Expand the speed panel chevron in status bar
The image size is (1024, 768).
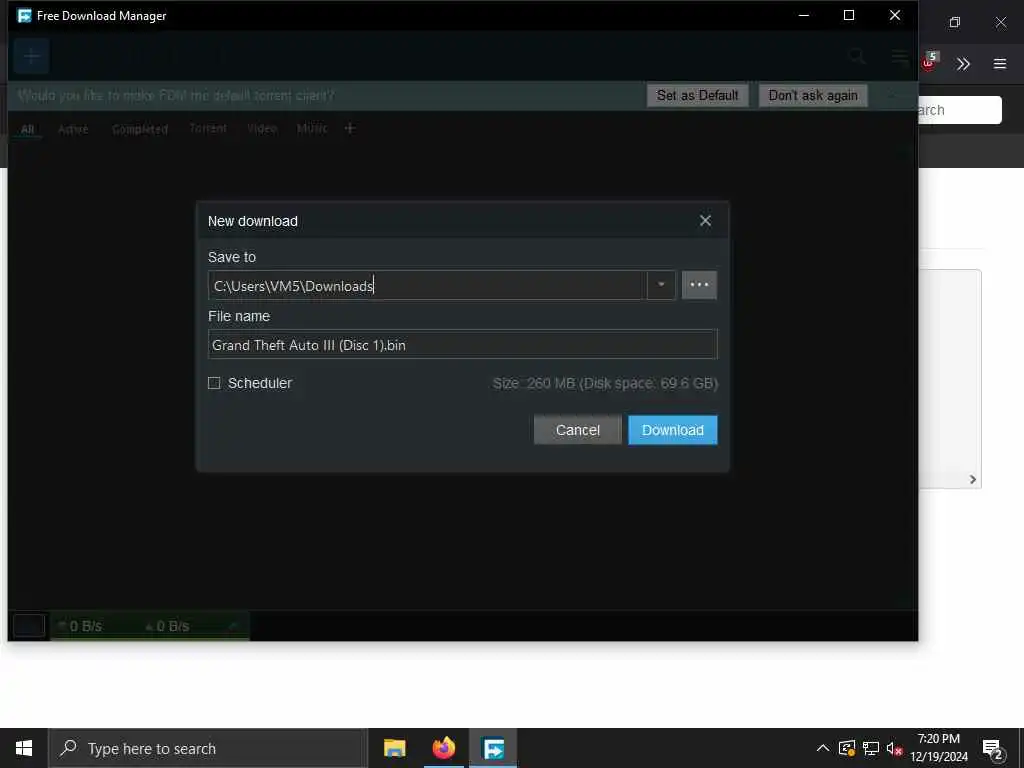click(233, 626)
